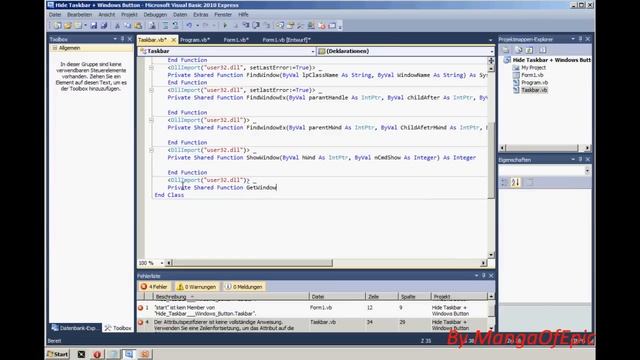The width and height of the screenshot is (640, 360).
Task: Collapse the ShowWindow function outline node
Action: pyautogui.click(x=151, y=150)
